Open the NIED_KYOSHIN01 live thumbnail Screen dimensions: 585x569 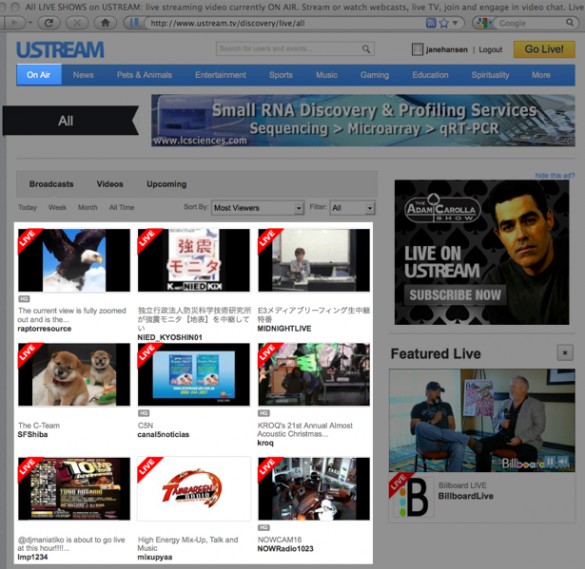[x=194, y=260]
